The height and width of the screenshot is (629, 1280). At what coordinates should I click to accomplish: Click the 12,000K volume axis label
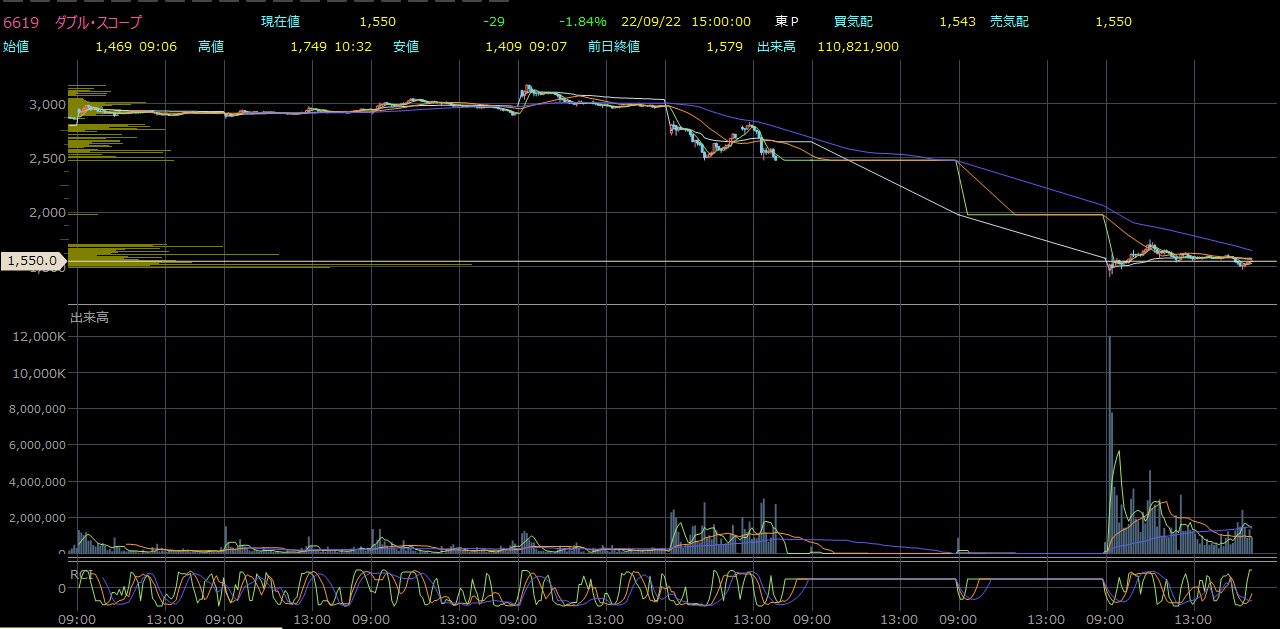(38, 337)
